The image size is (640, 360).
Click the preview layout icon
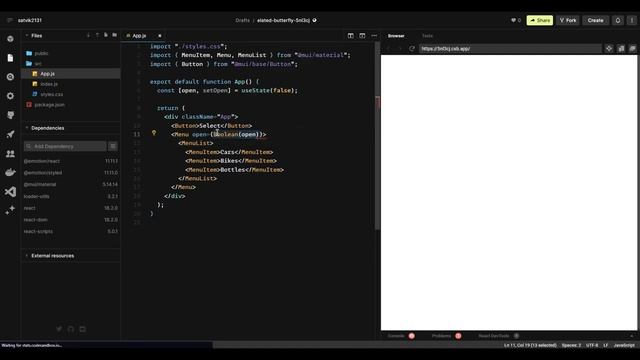(362, 36)
